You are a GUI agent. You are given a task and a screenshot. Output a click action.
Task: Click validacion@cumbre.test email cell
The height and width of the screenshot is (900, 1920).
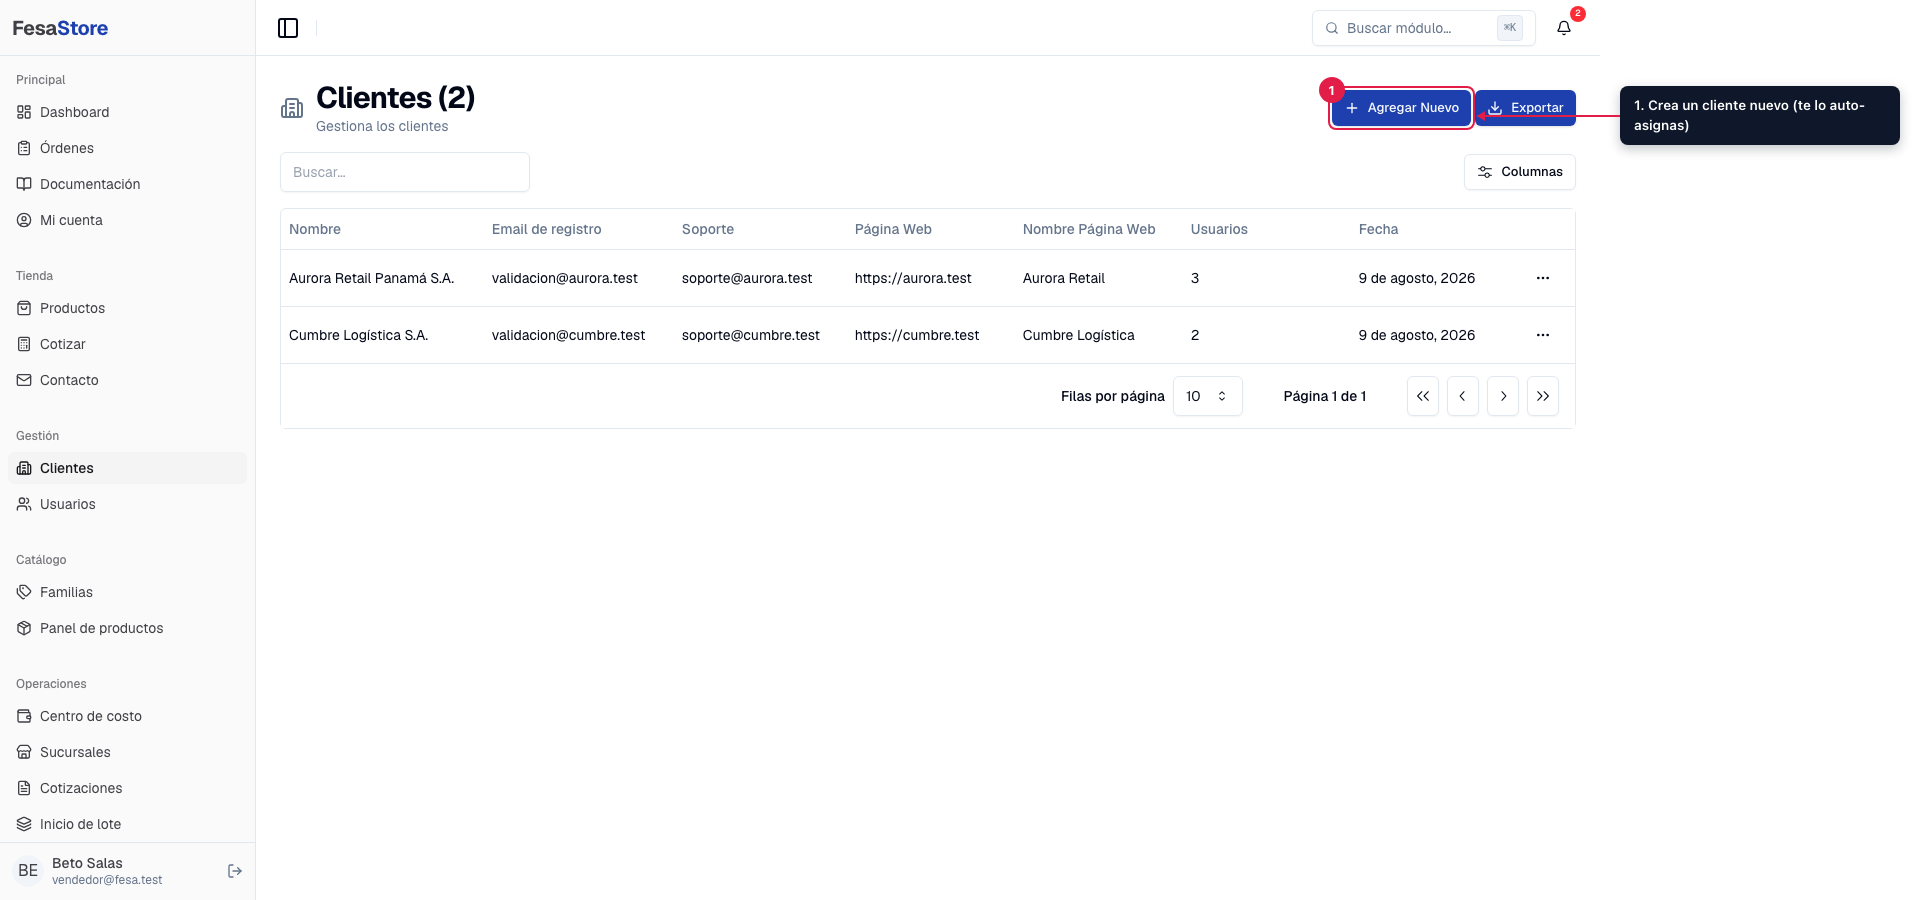pos(568,335)
